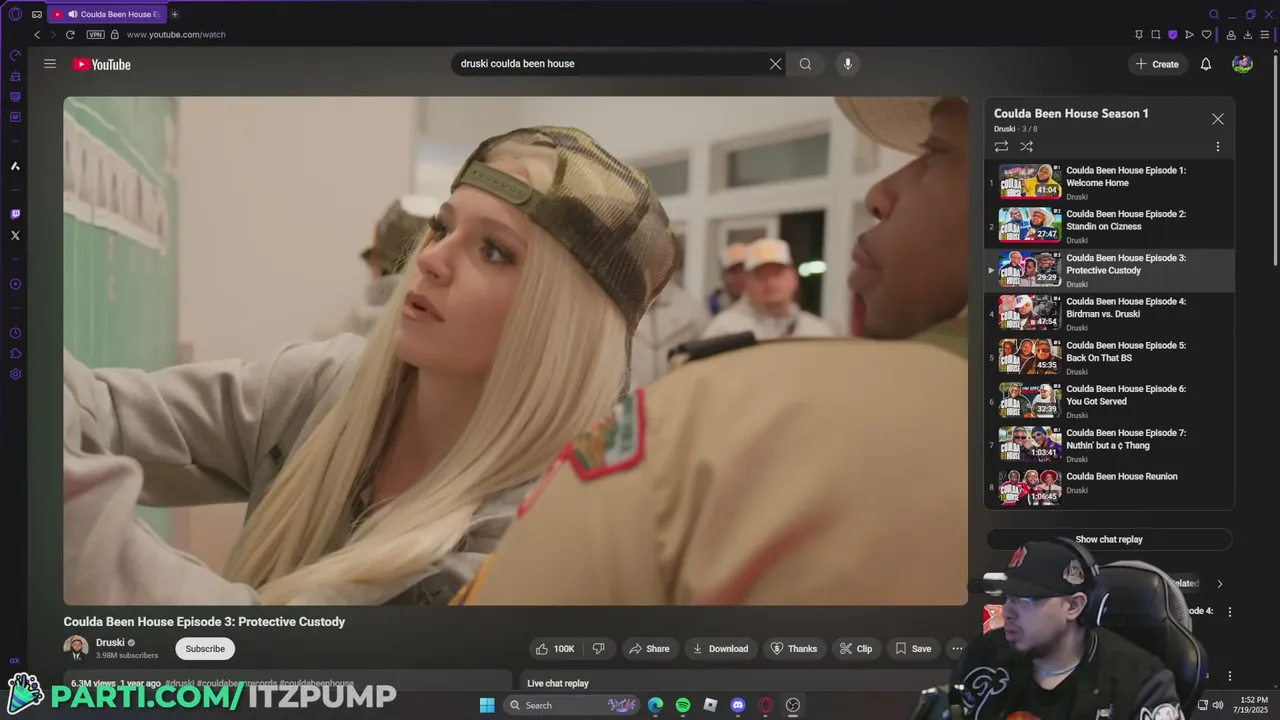Screen dimensions: 1280x720
Task: Open the Druski channel name link
Action: 110,643
